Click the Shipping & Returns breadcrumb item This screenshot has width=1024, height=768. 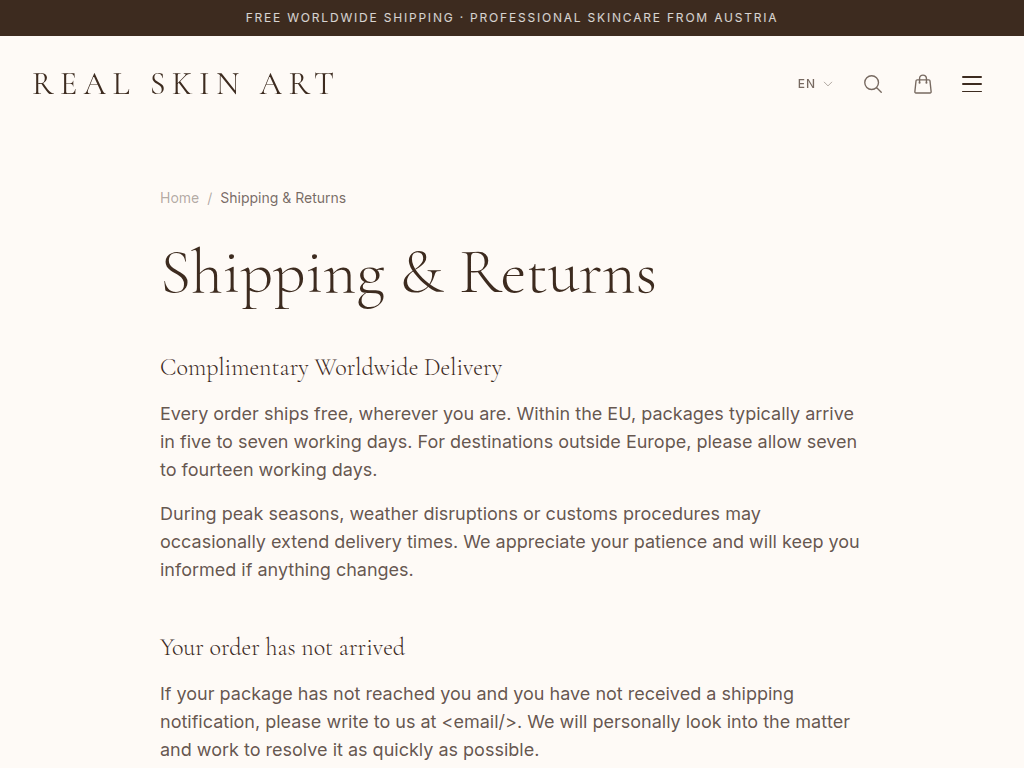(x=283, y=198)
